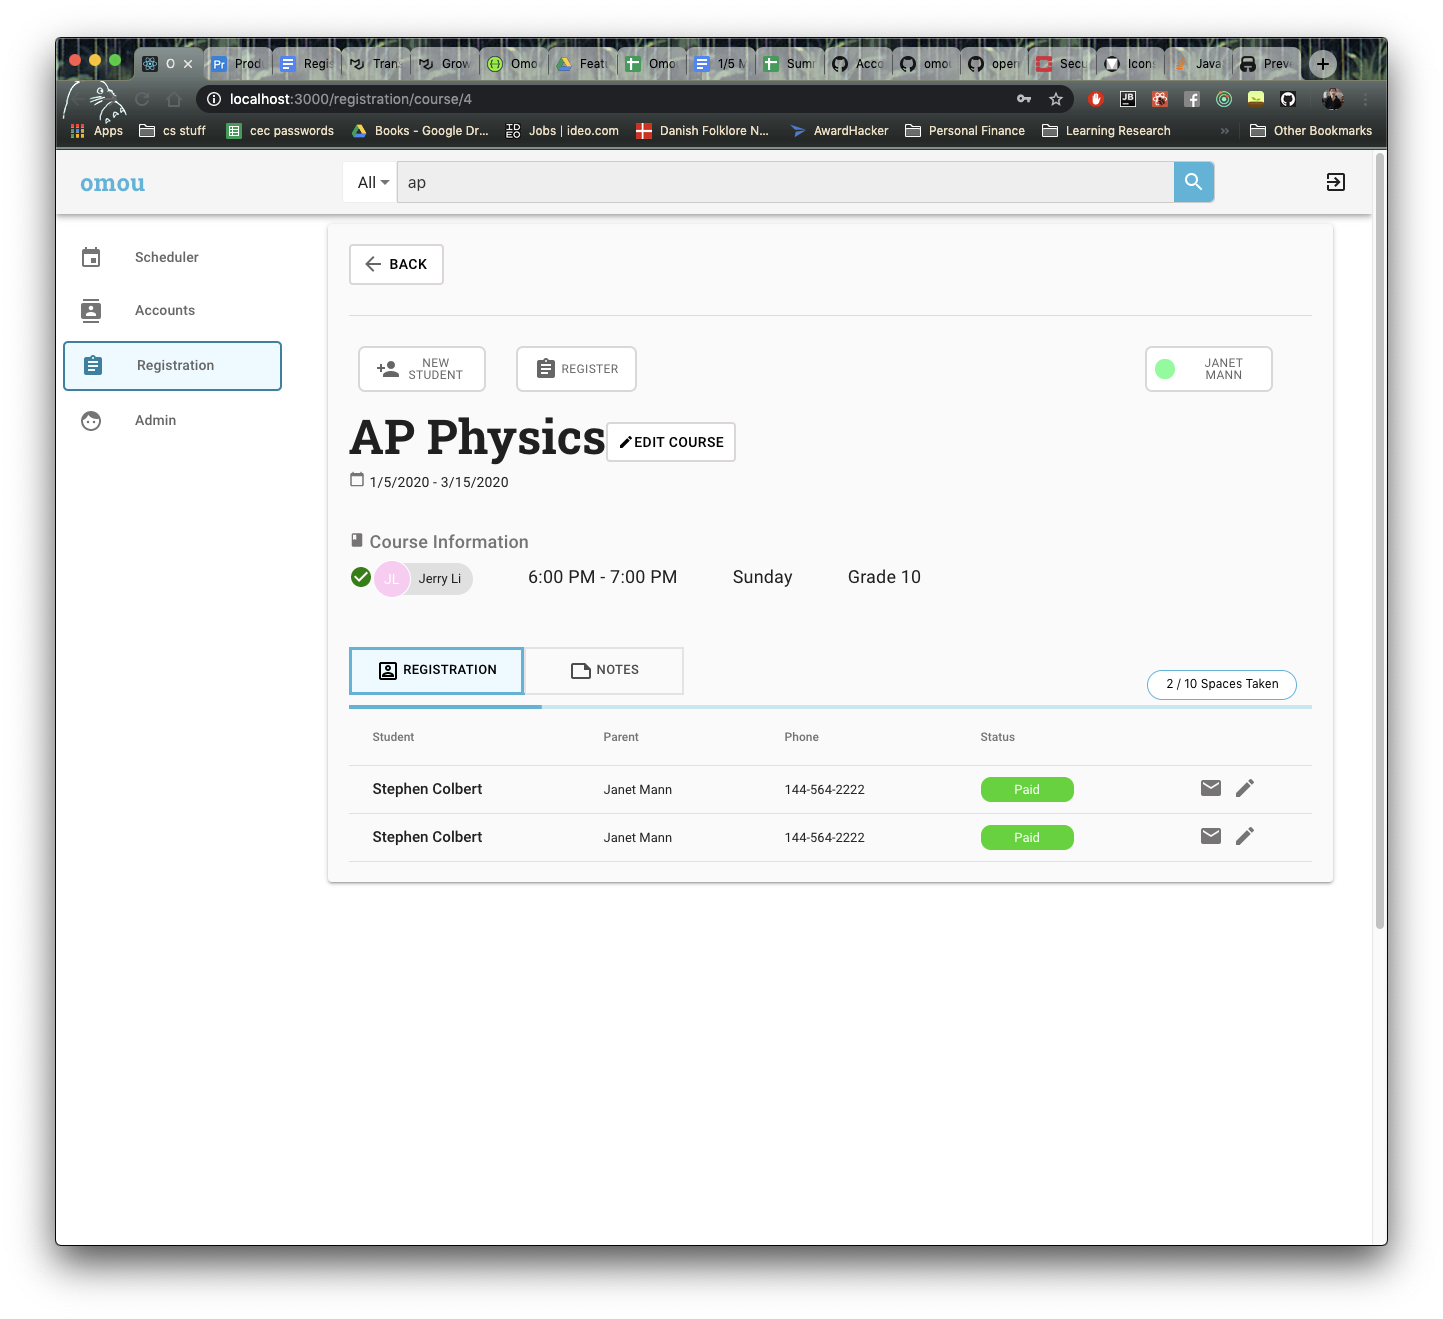Click the New Student button

[x=422, y=369]
